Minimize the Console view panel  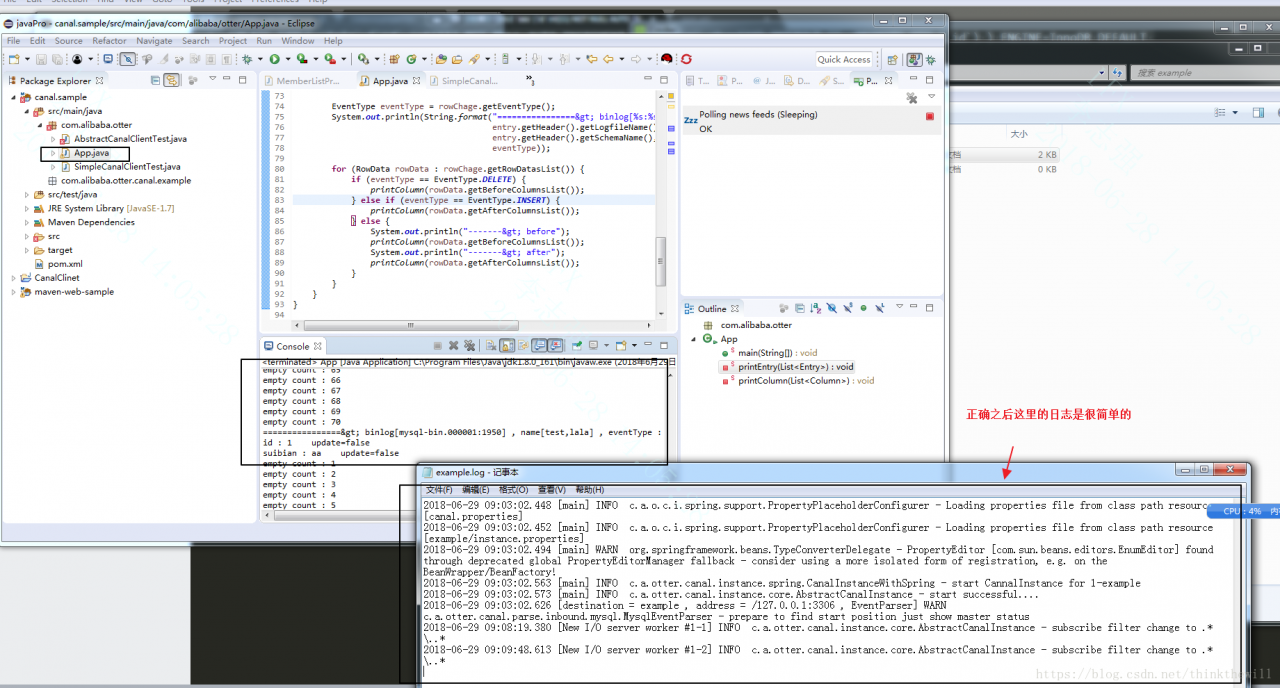pyautogui.click(x=650, y=346)
